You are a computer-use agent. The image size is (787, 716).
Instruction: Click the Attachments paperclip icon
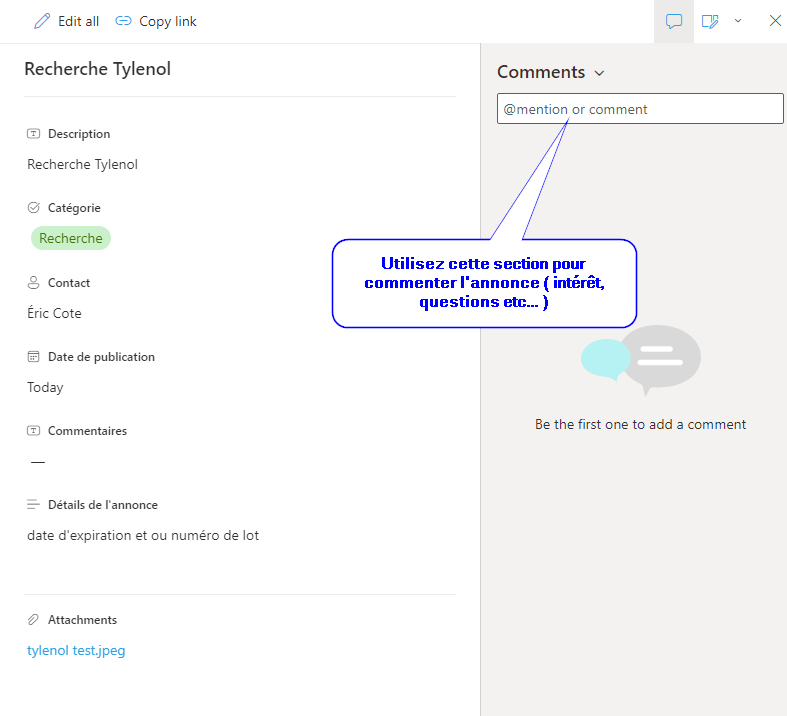pyautogui.click(x=34, y=620)
